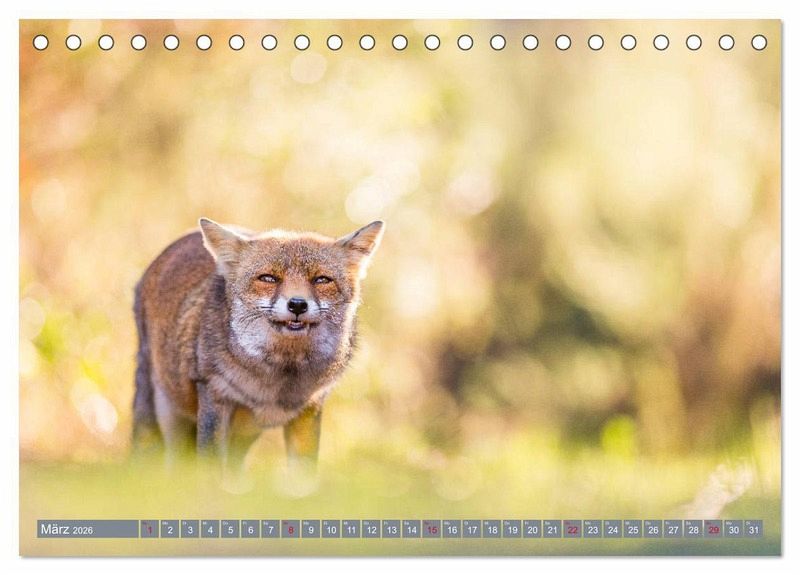The height and width of the screenshot is (575, 800).
Task: Select day 27 in the calendar strip
Action: [673, 529]
